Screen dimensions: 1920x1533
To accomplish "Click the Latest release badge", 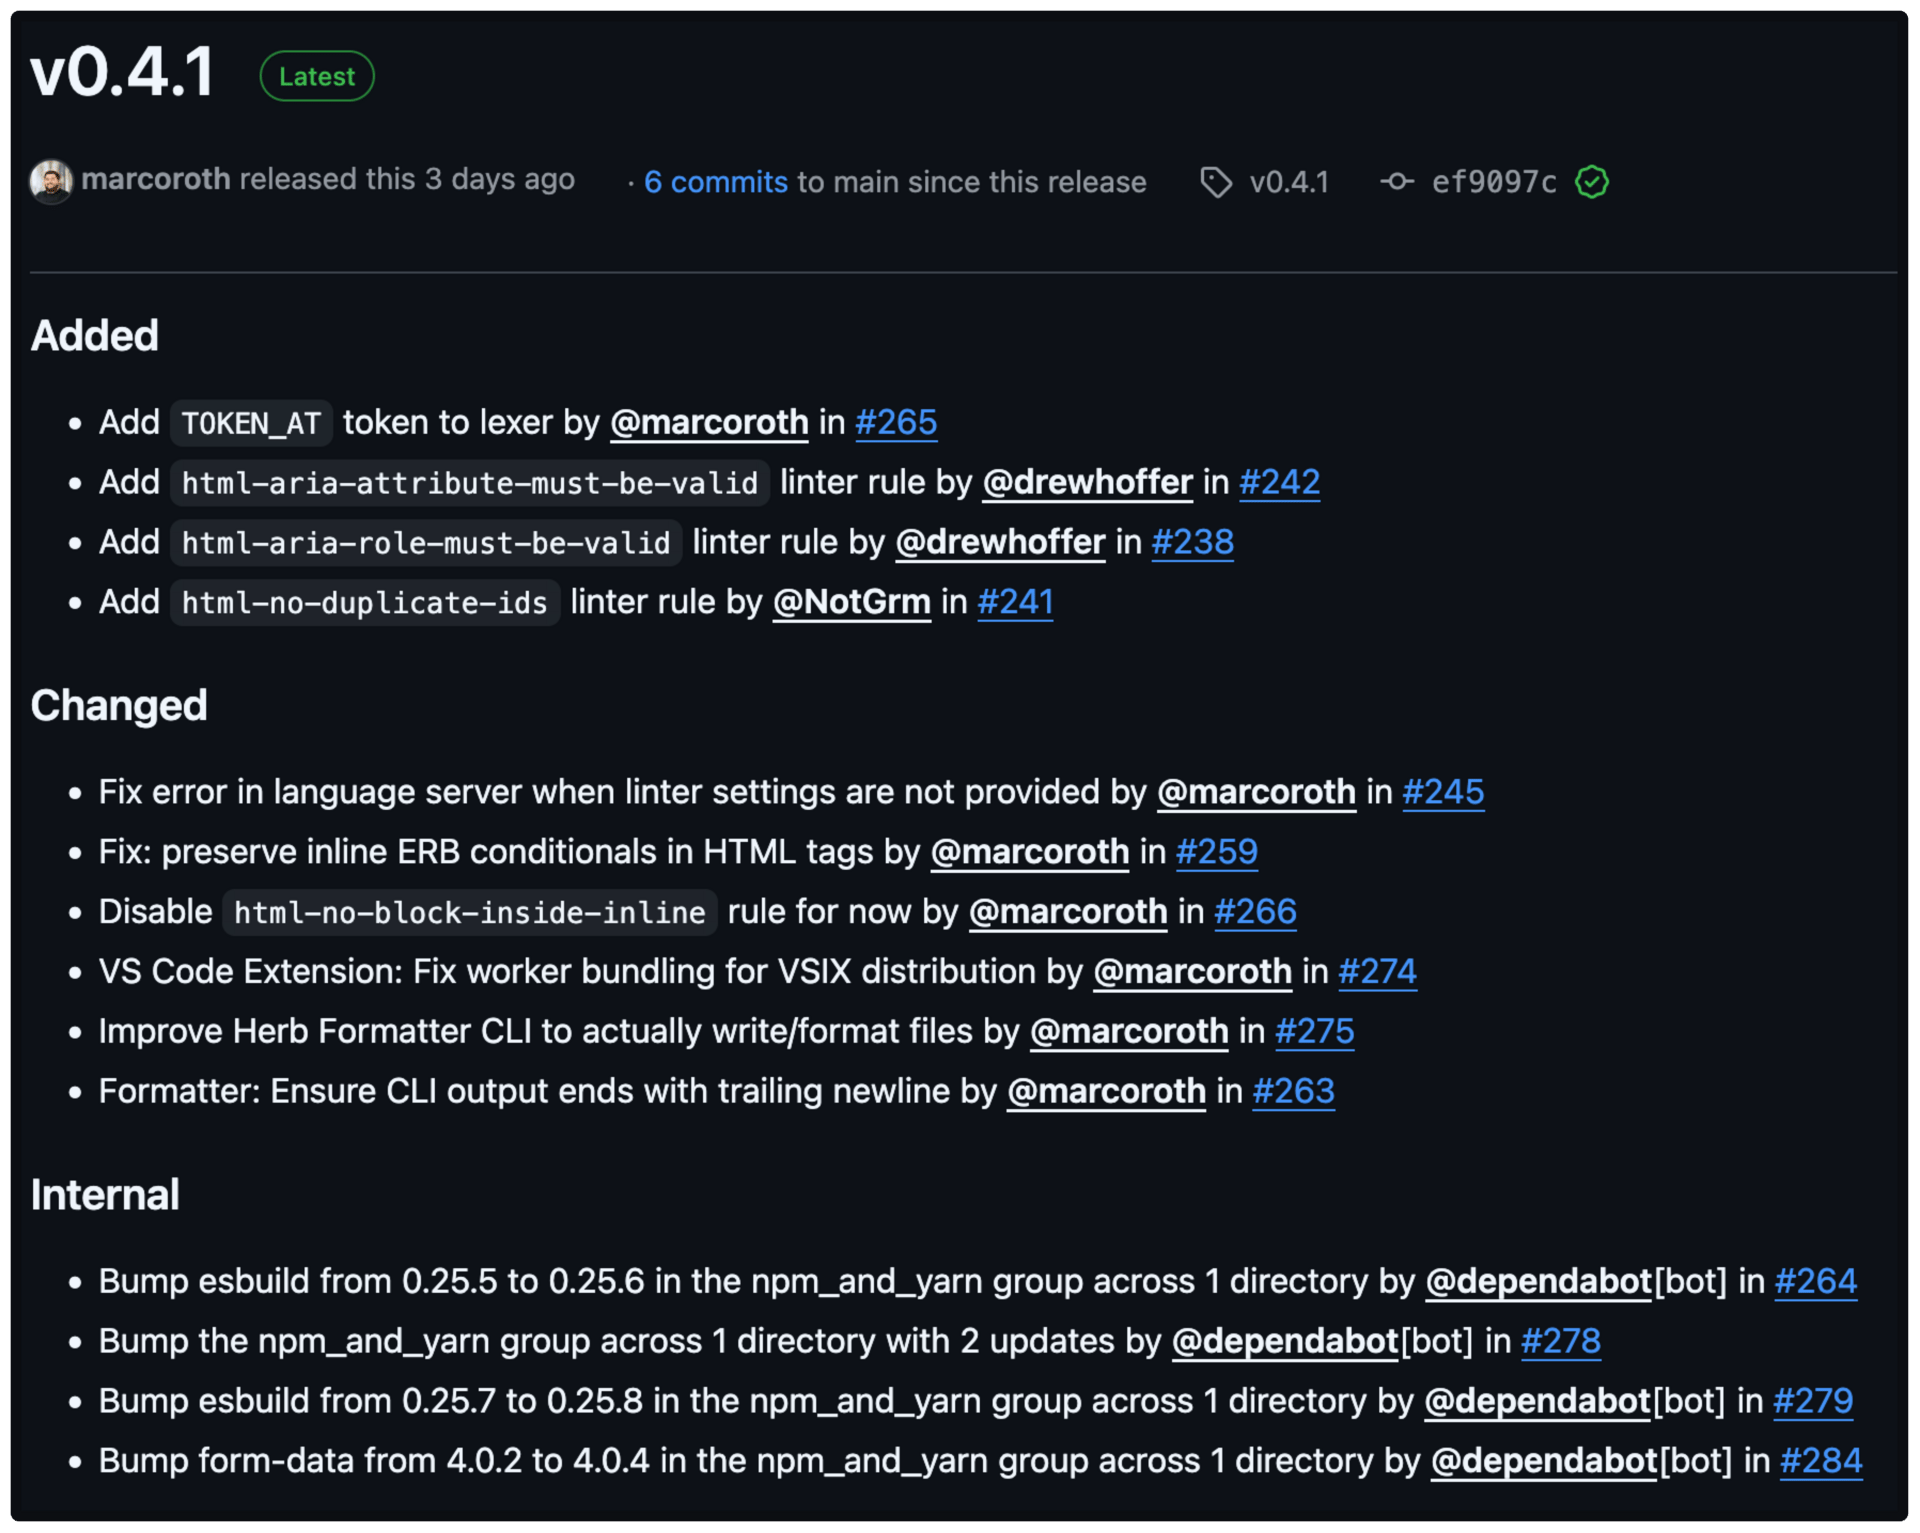I will [317, 76].
